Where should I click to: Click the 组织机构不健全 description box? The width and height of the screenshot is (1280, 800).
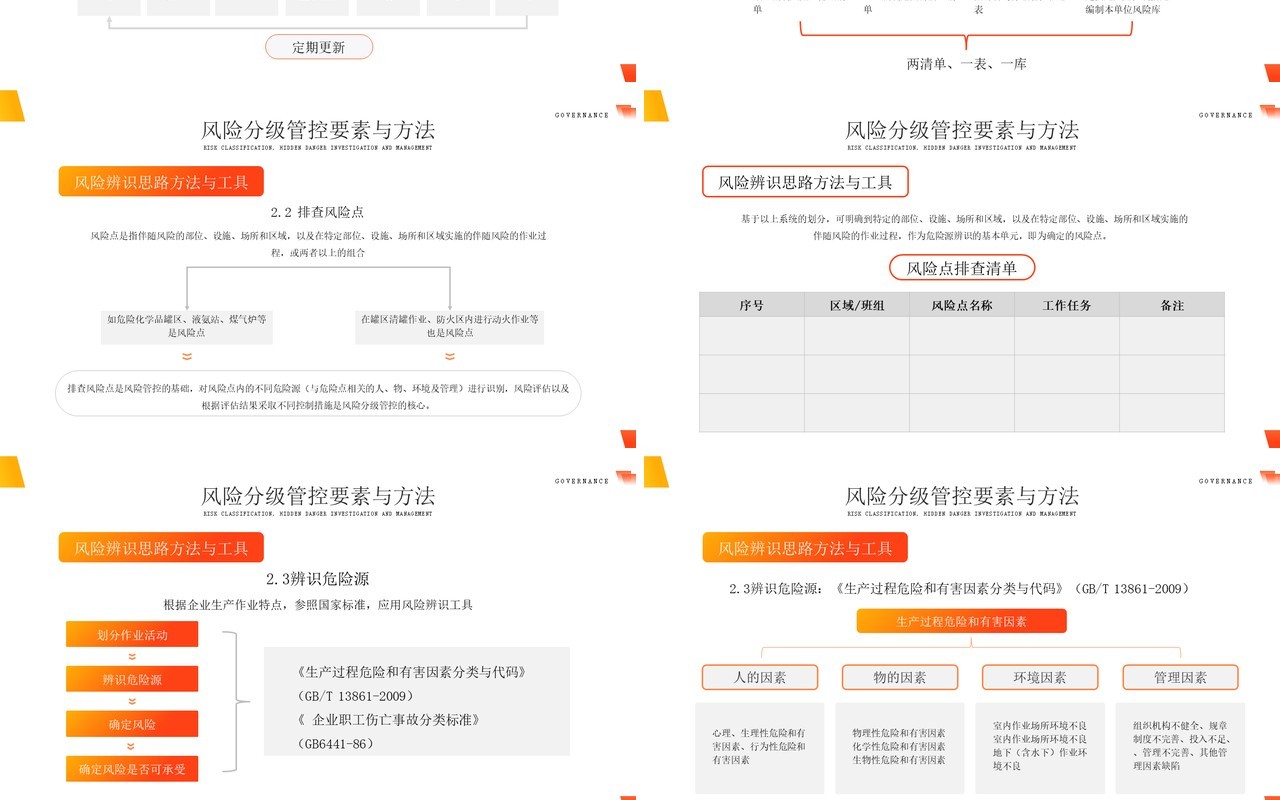point(1181,747)
